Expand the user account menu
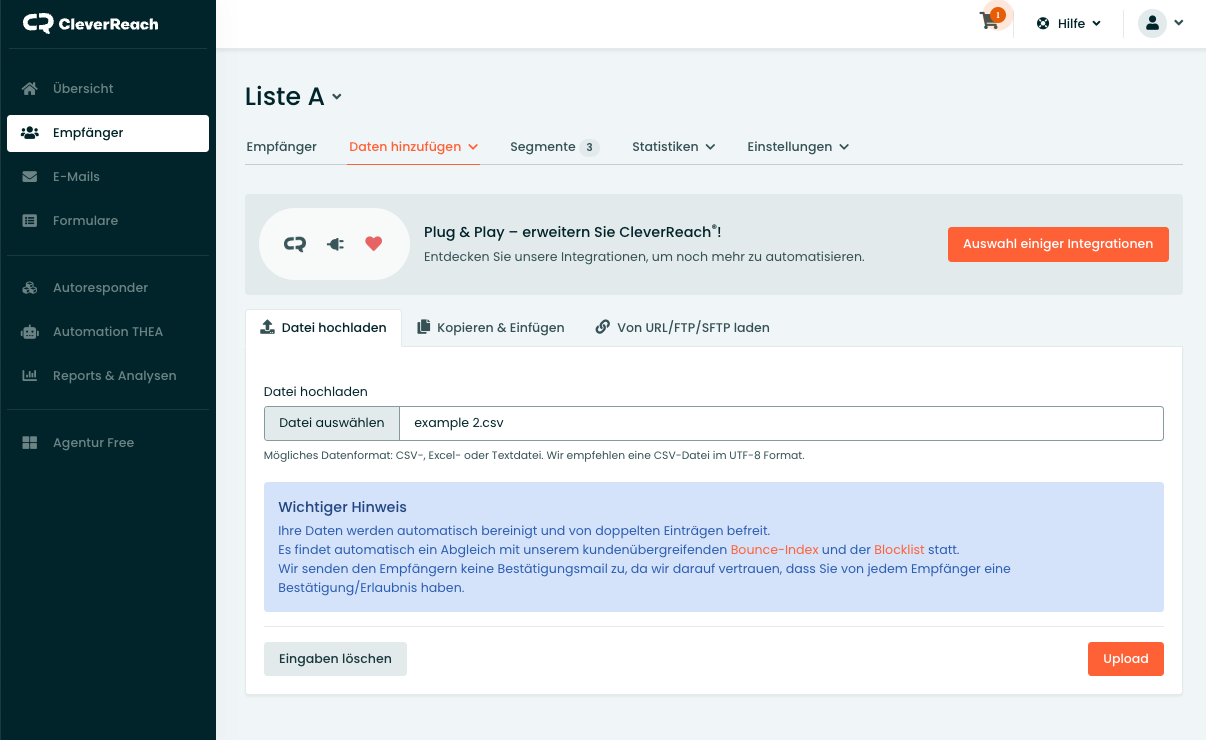This screenshot has height=740, width=1206. pyautogui.click(x=1160, y=23)
